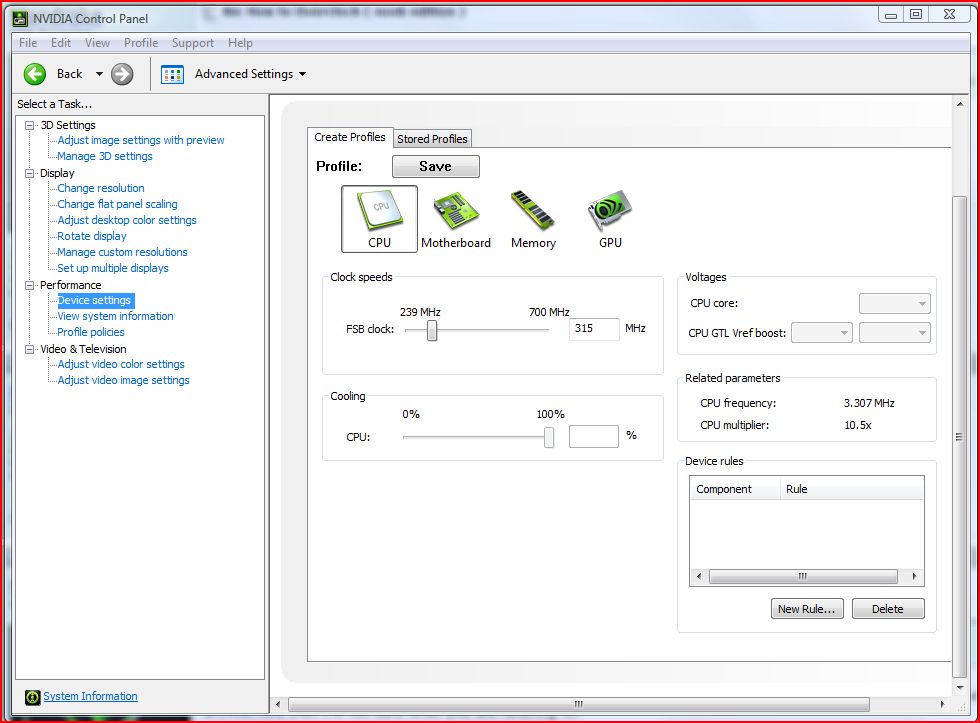Select the CPU device icon
Screen dimensions: 980x723
pos(379,219)
